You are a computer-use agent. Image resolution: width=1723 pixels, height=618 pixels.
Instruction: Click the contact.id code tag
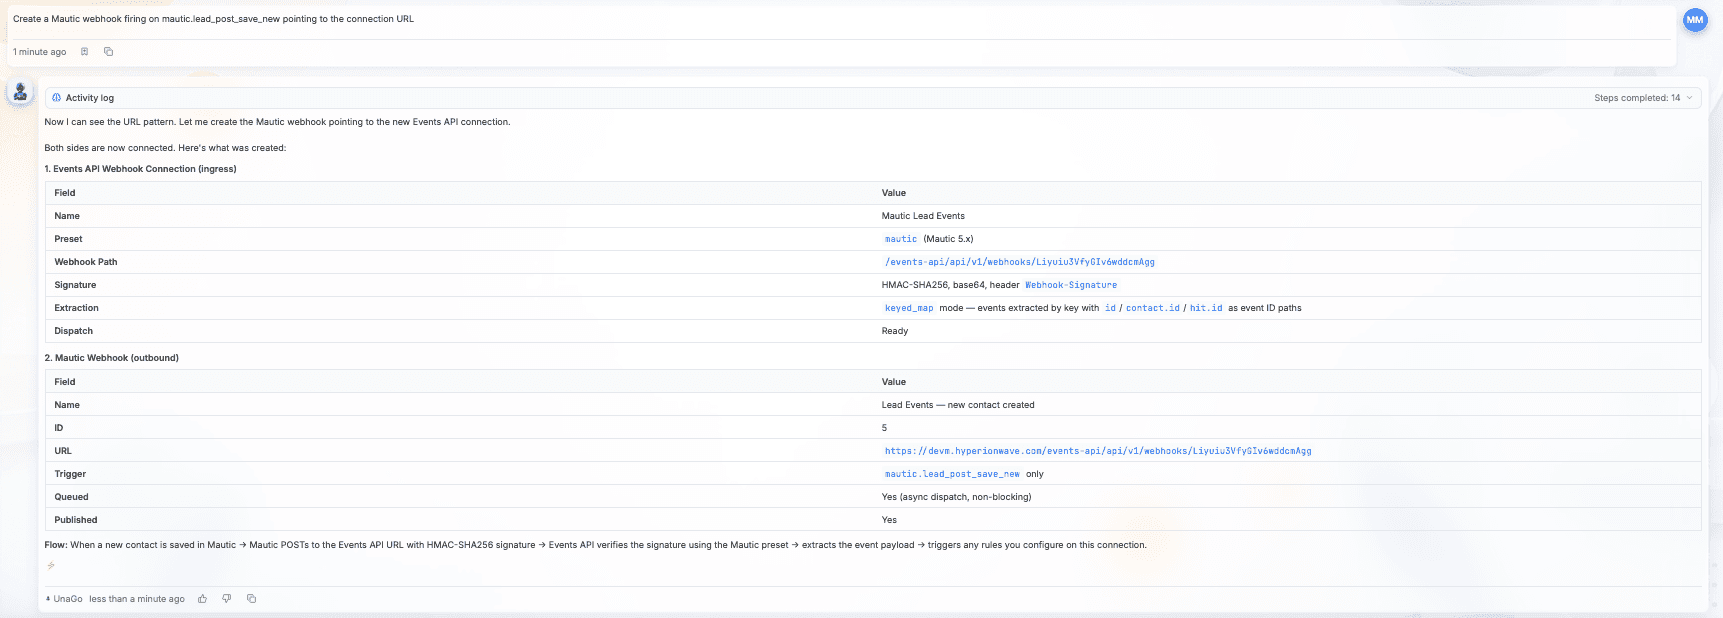click(x=1153, y=308)
